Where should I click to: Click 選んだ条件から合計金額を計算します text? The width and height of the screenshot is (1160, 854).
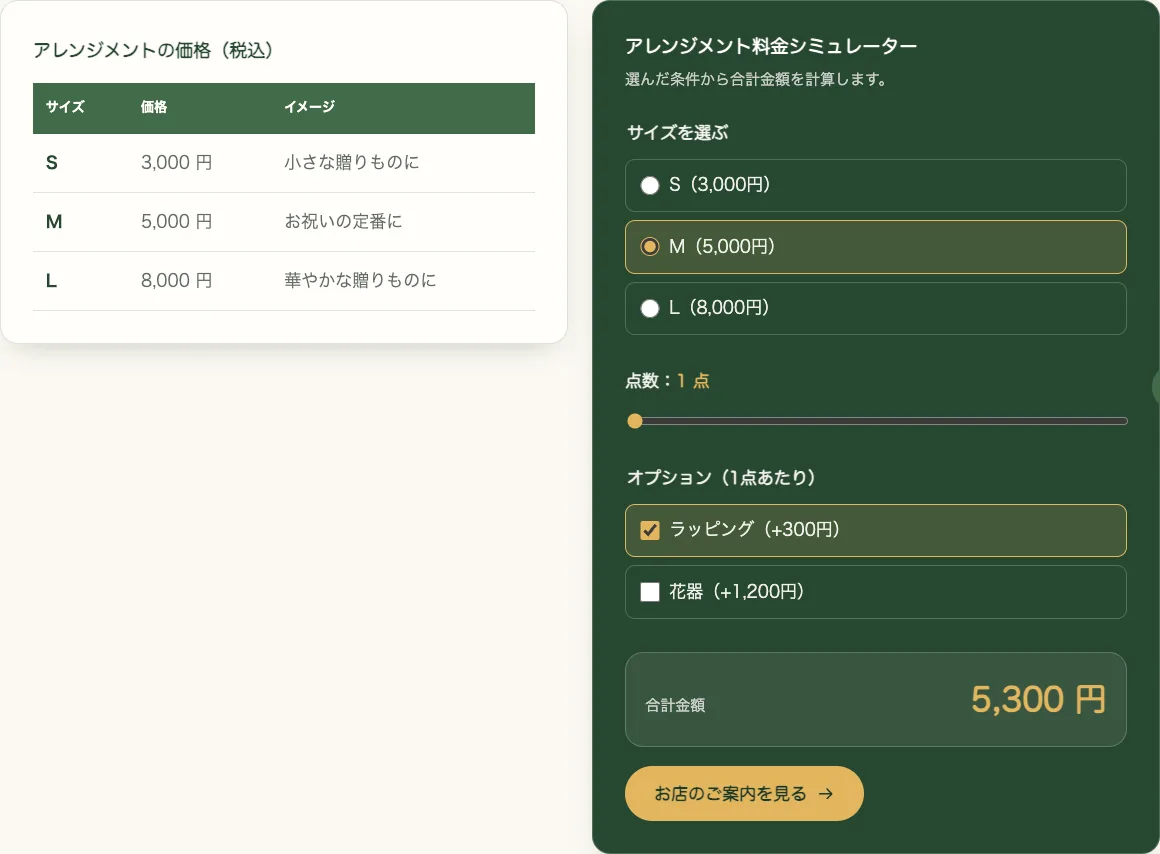756,79
